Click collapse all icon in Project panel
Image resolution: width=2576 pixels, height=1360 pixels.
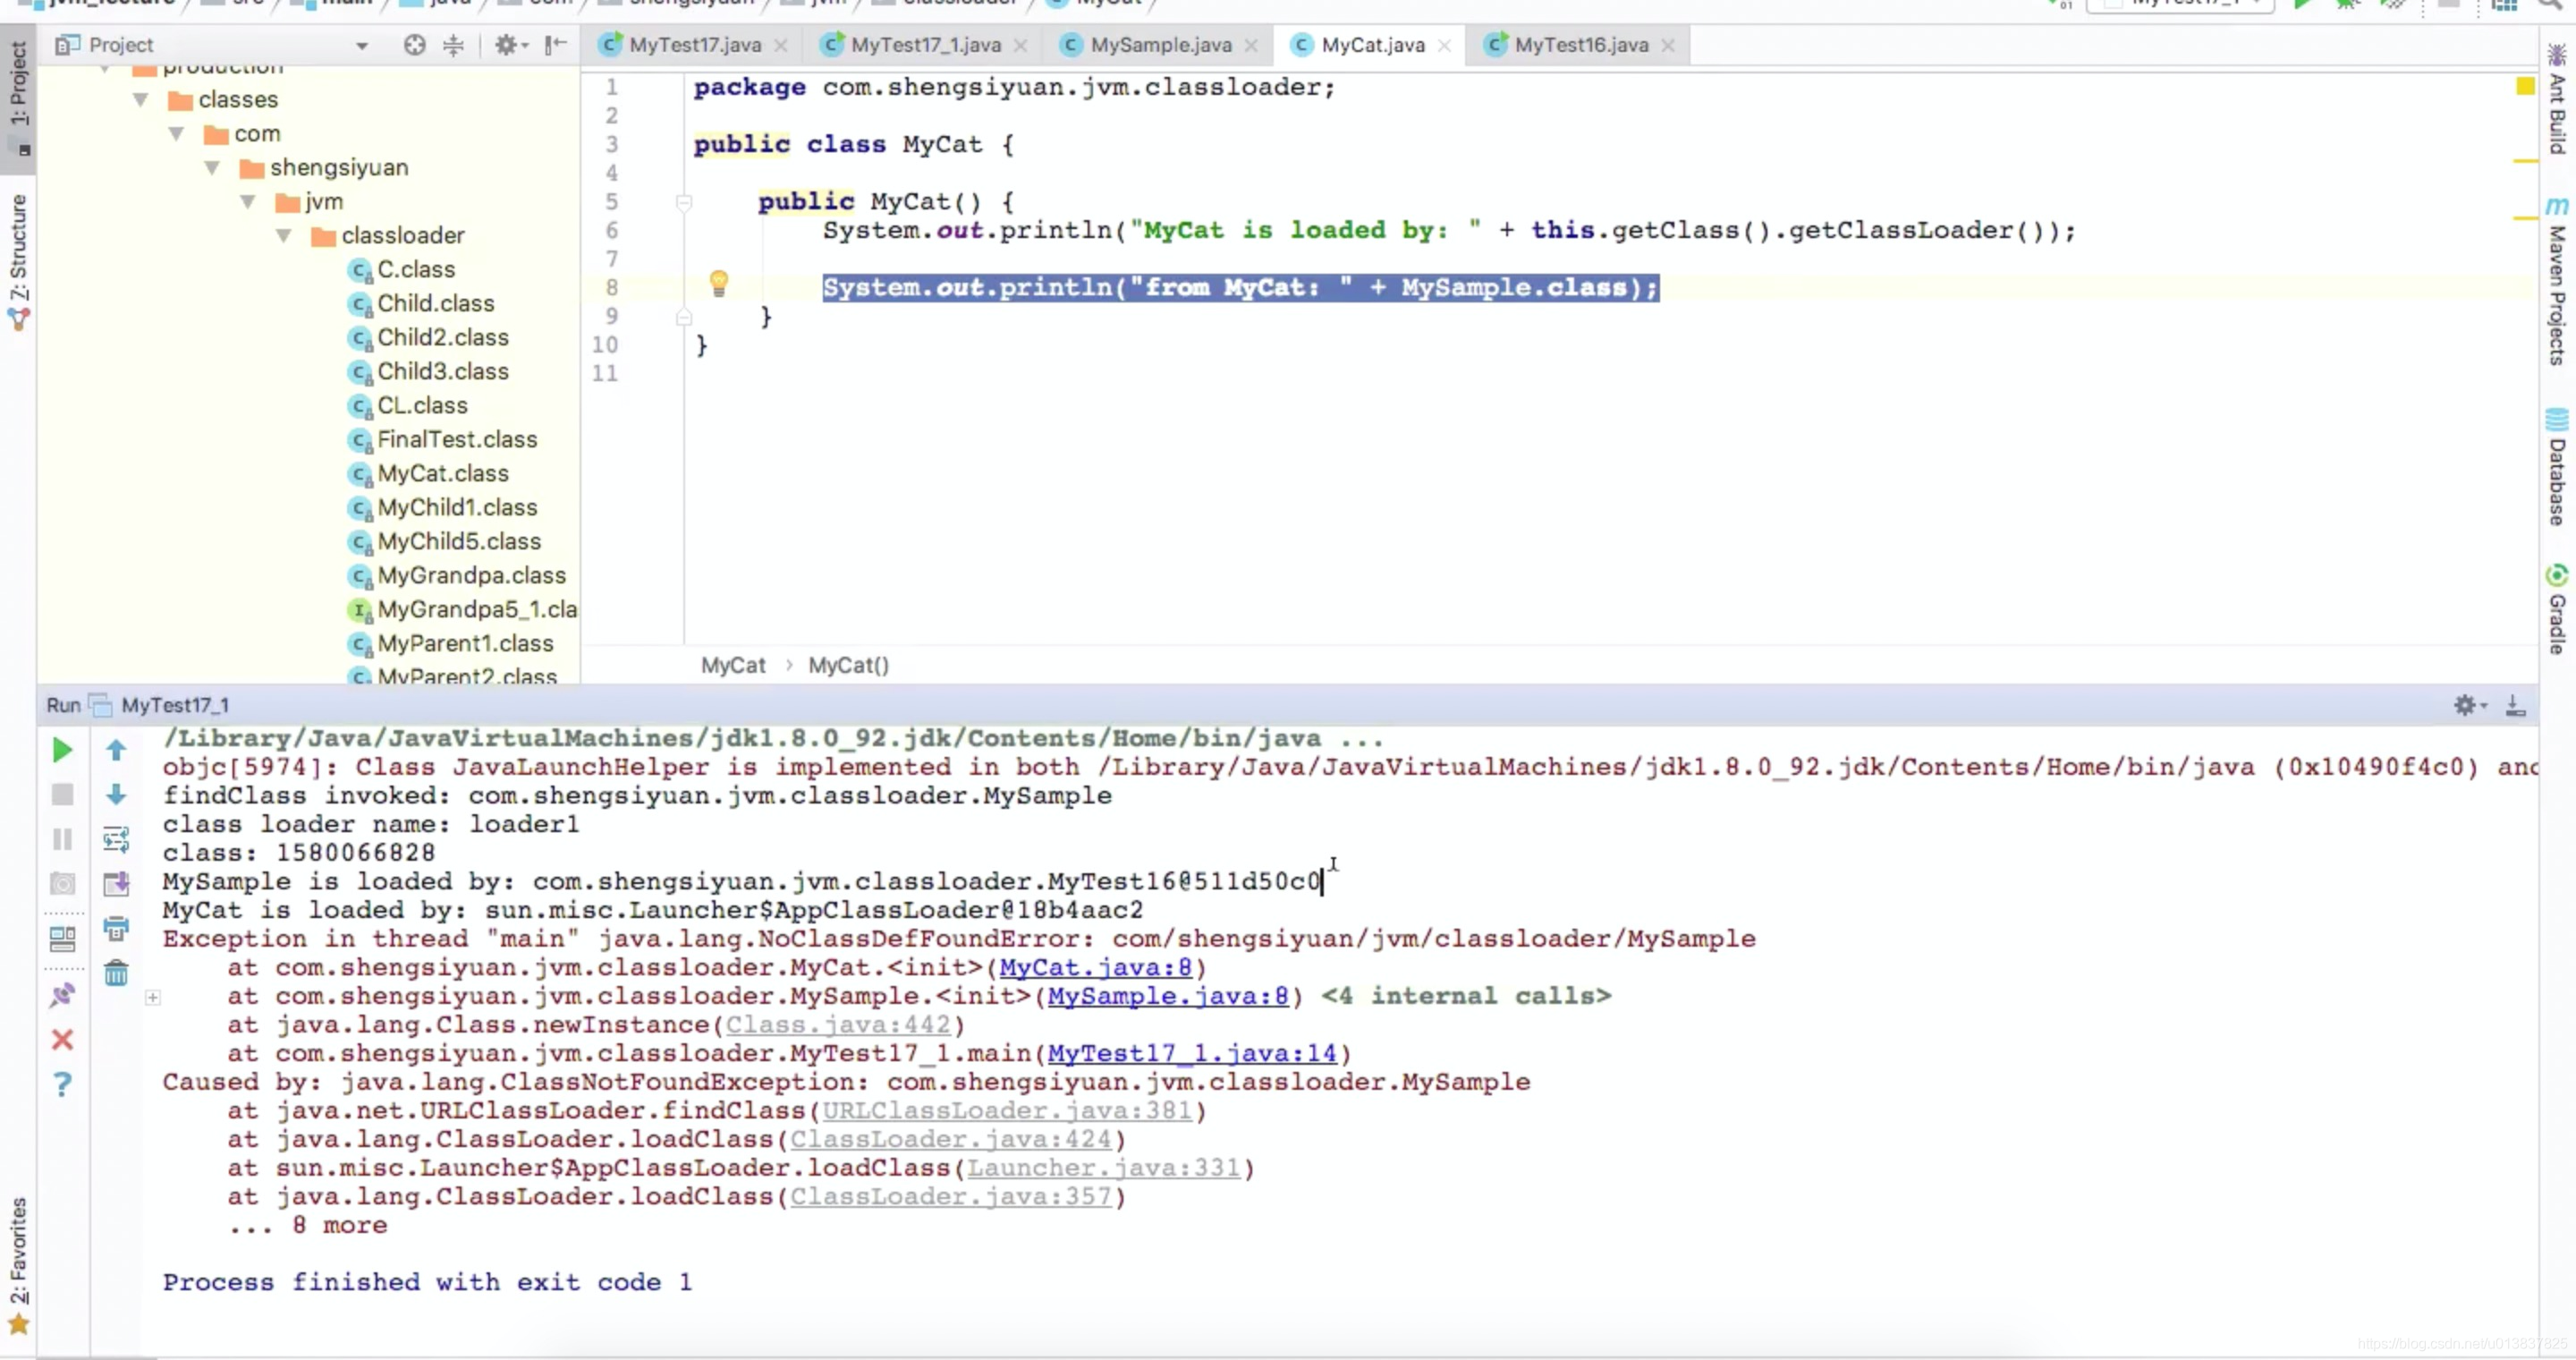(453, 45)
